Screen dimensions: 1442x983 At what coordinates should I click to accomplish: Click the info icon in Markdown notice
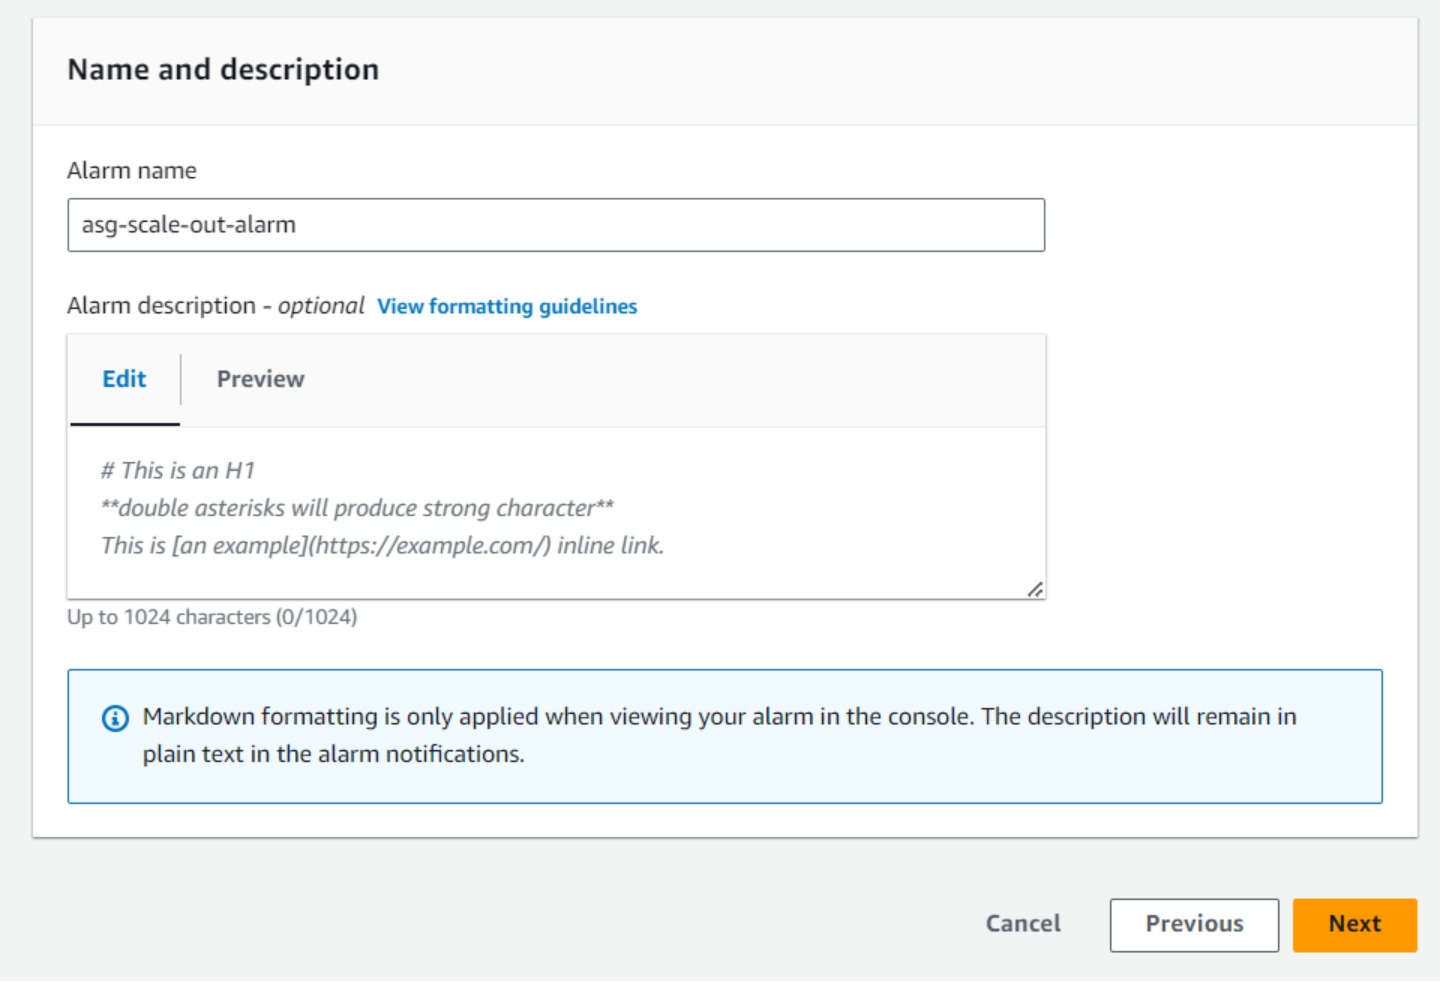[115, 718]
